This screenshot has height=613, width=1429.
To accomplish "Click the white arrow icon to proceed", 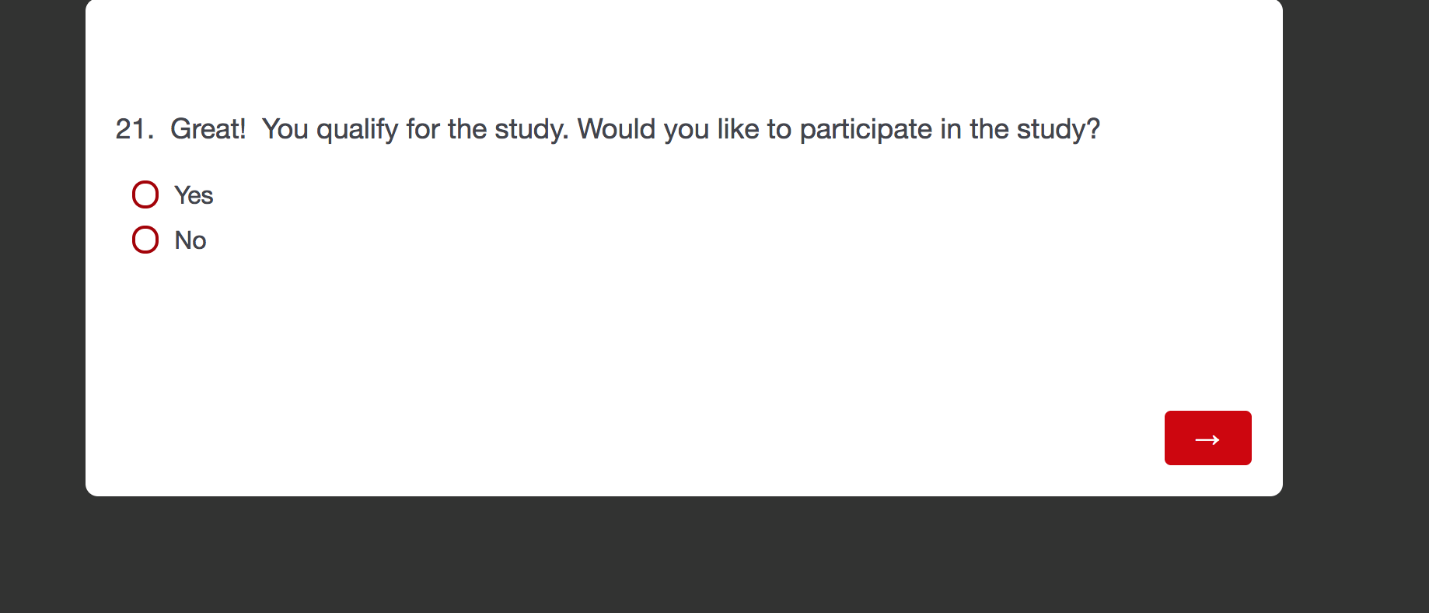I will tap(1207, 439).
